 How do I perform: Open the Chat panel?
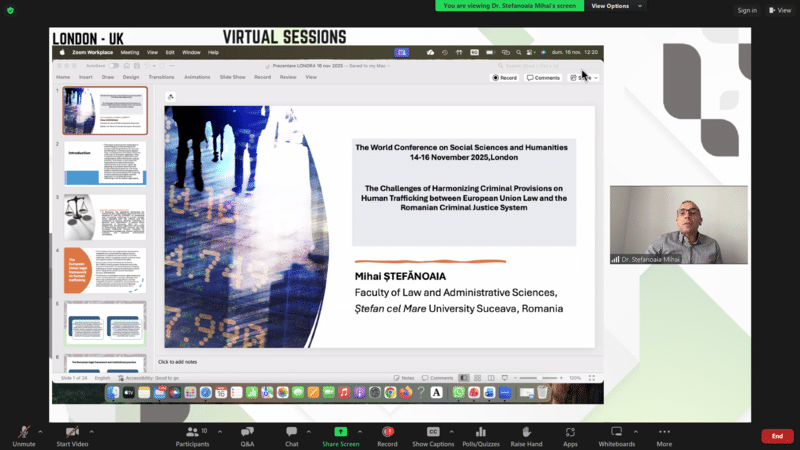click(x=291, y=435)
